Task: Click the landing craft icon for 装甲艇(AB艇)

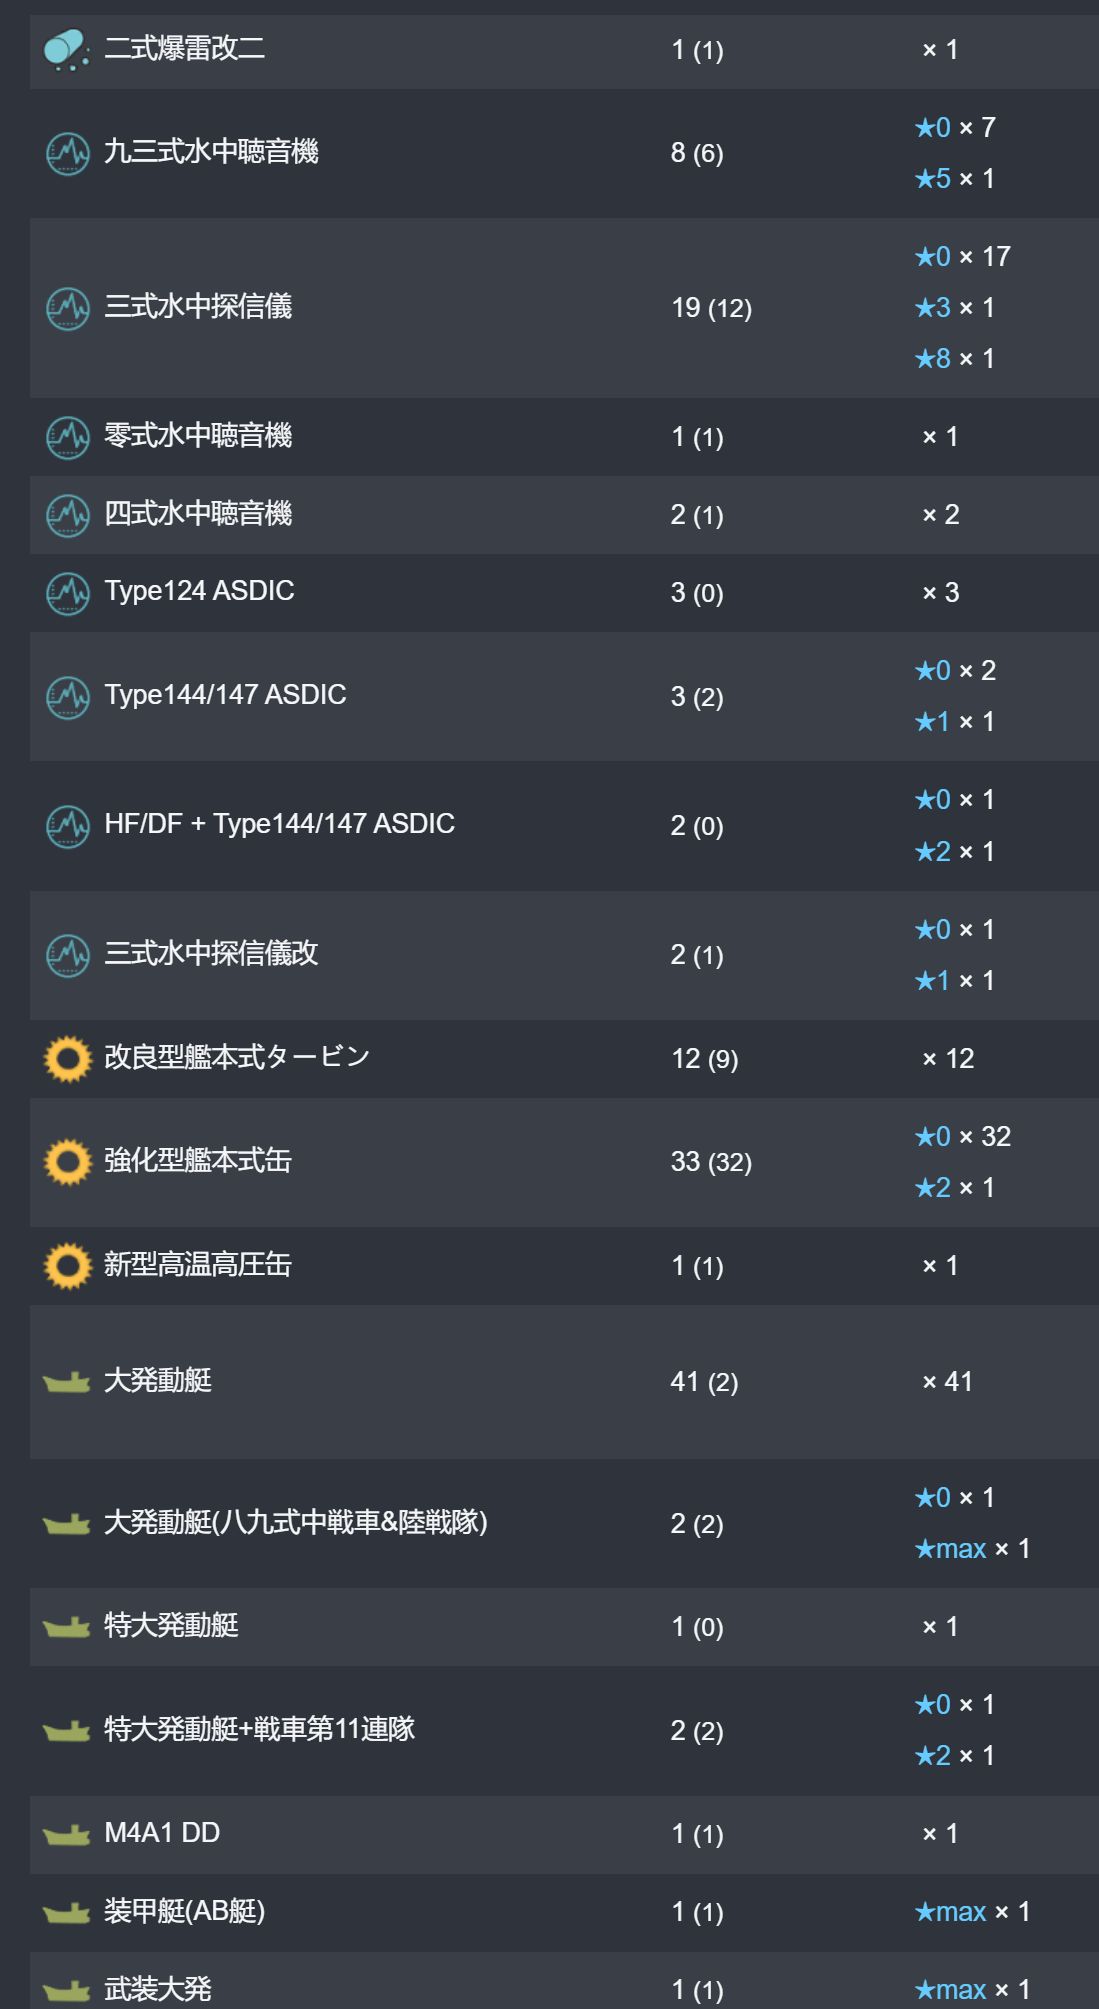Action: pos(67,1913)
